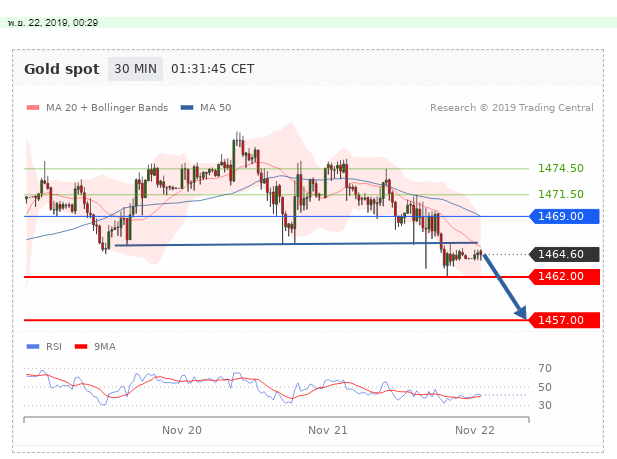Click the RSI 30 level label
Image resolution: width=617 pixels, height=459 pixels.
click(x=545, y=405)
